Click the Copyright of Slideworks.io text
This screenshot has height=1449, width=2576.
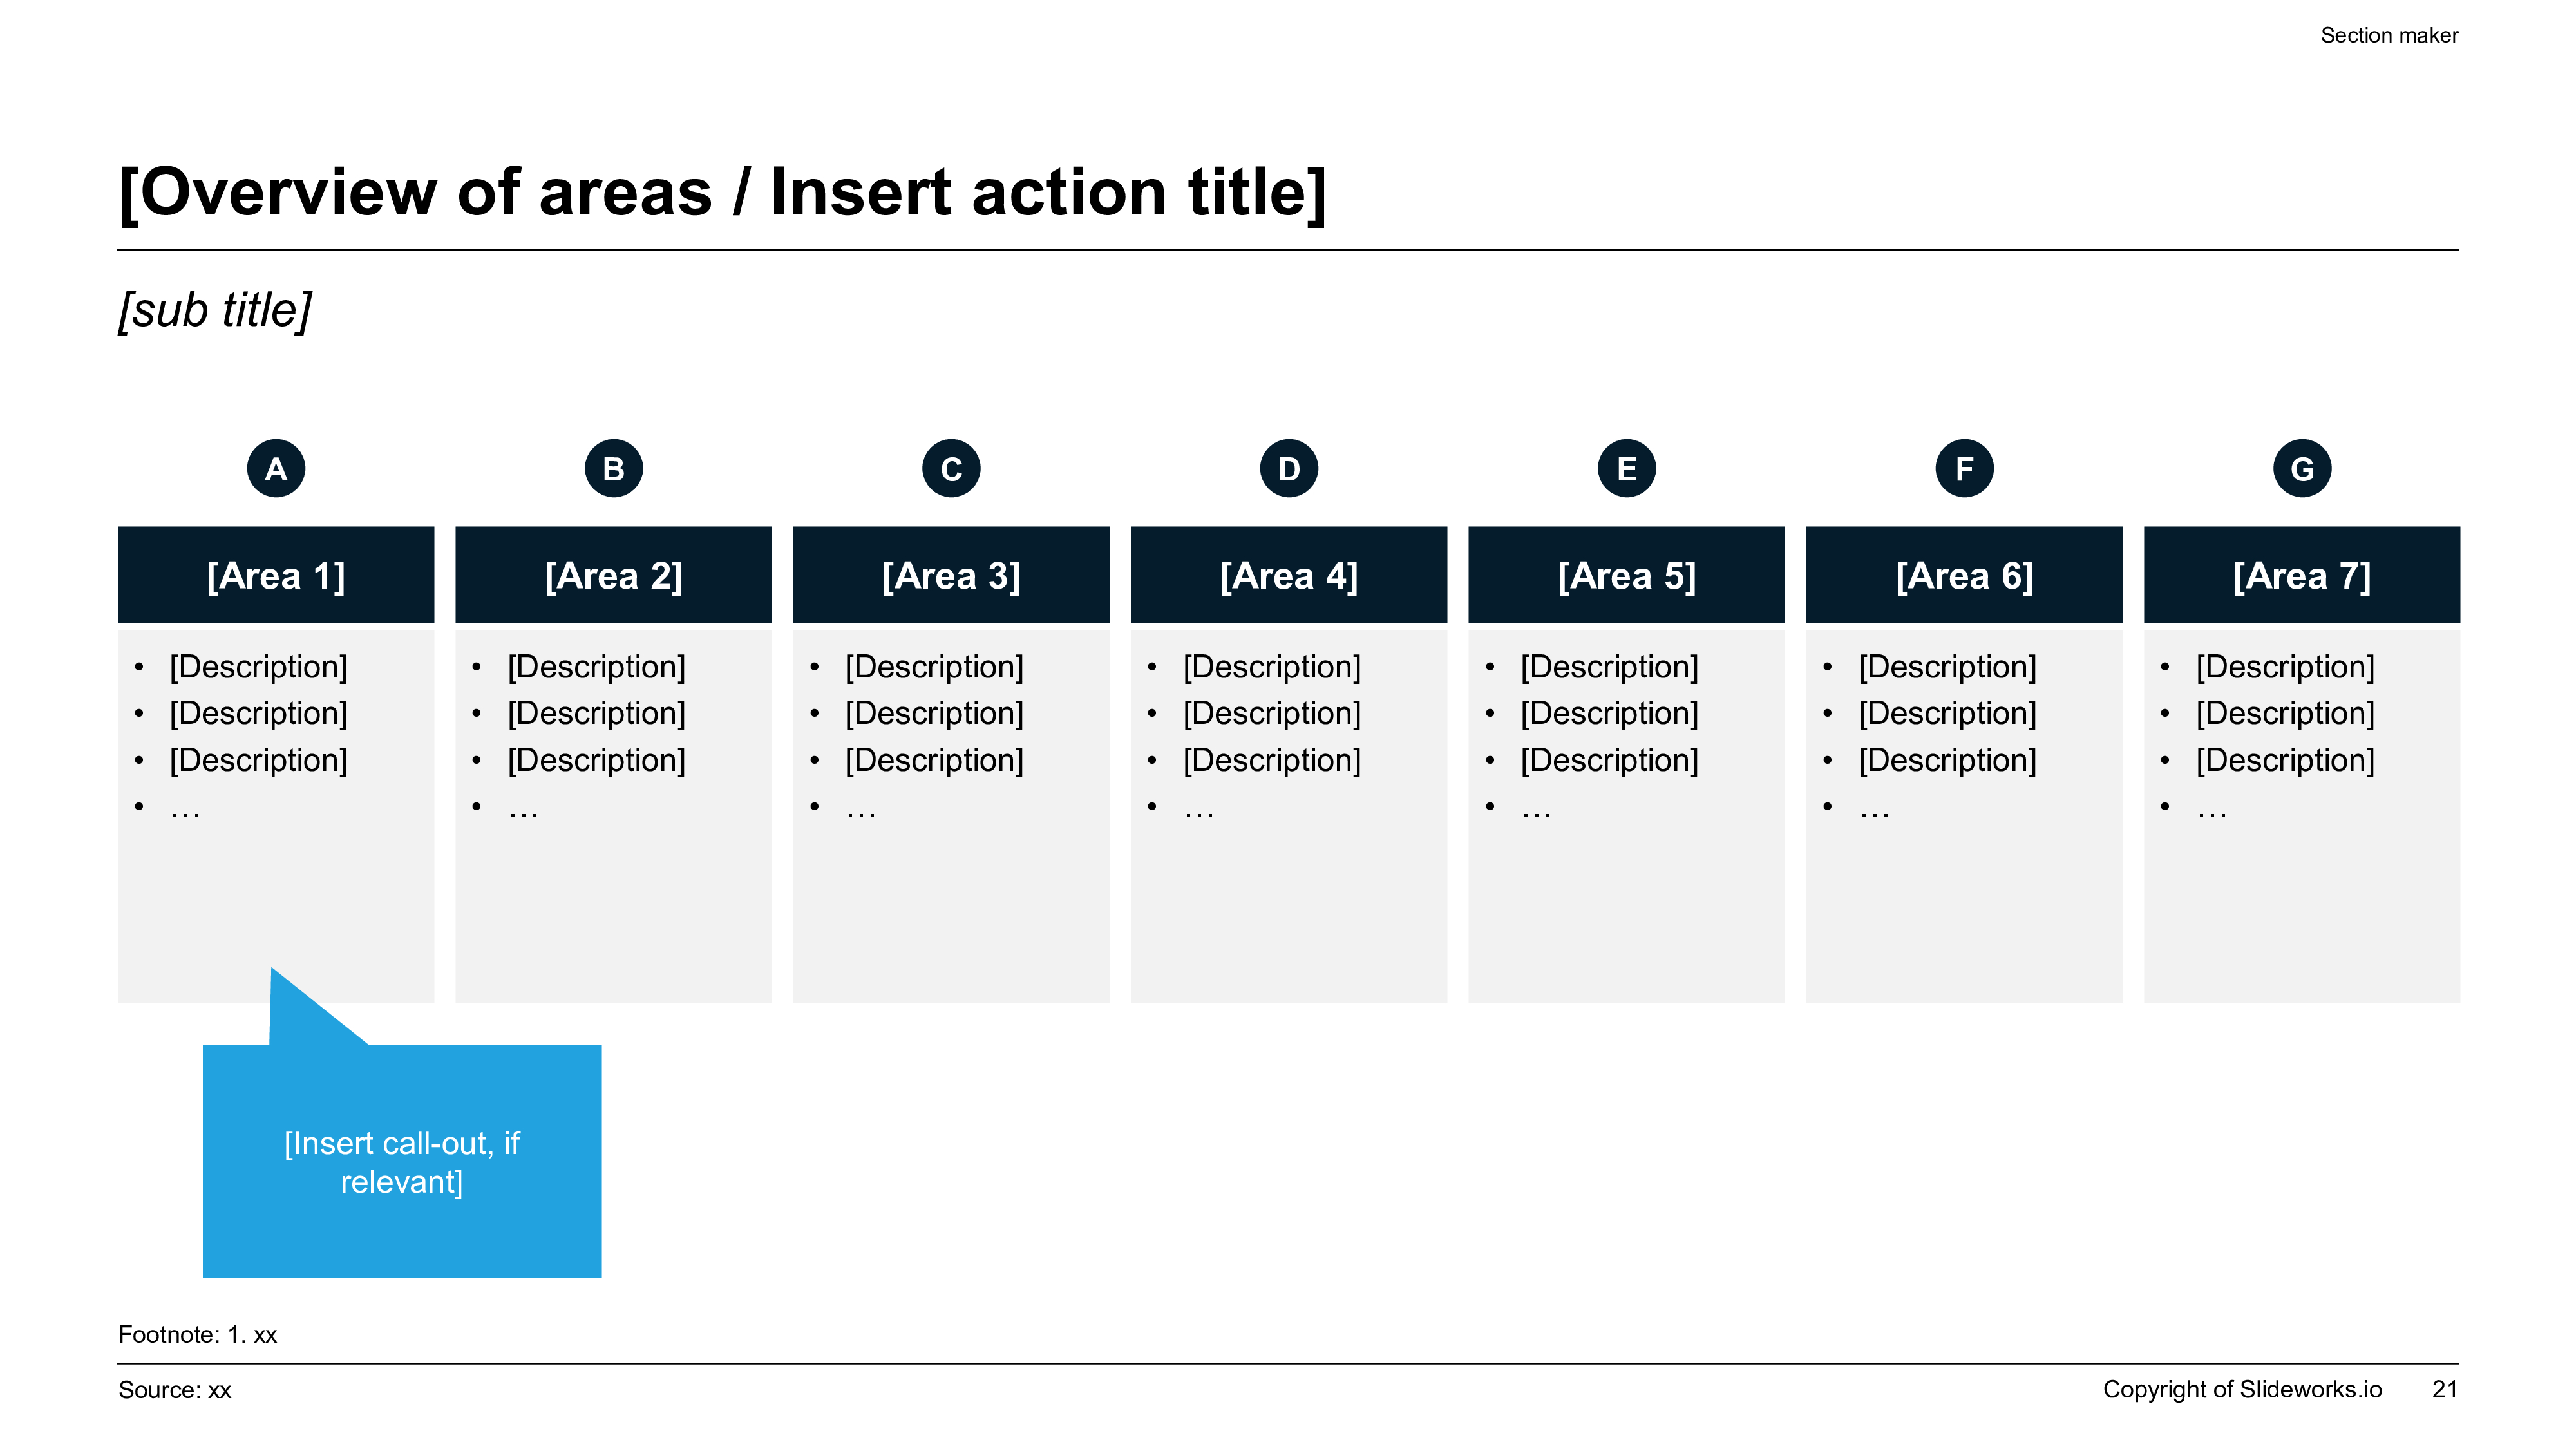click(x=2242, y=1389)
